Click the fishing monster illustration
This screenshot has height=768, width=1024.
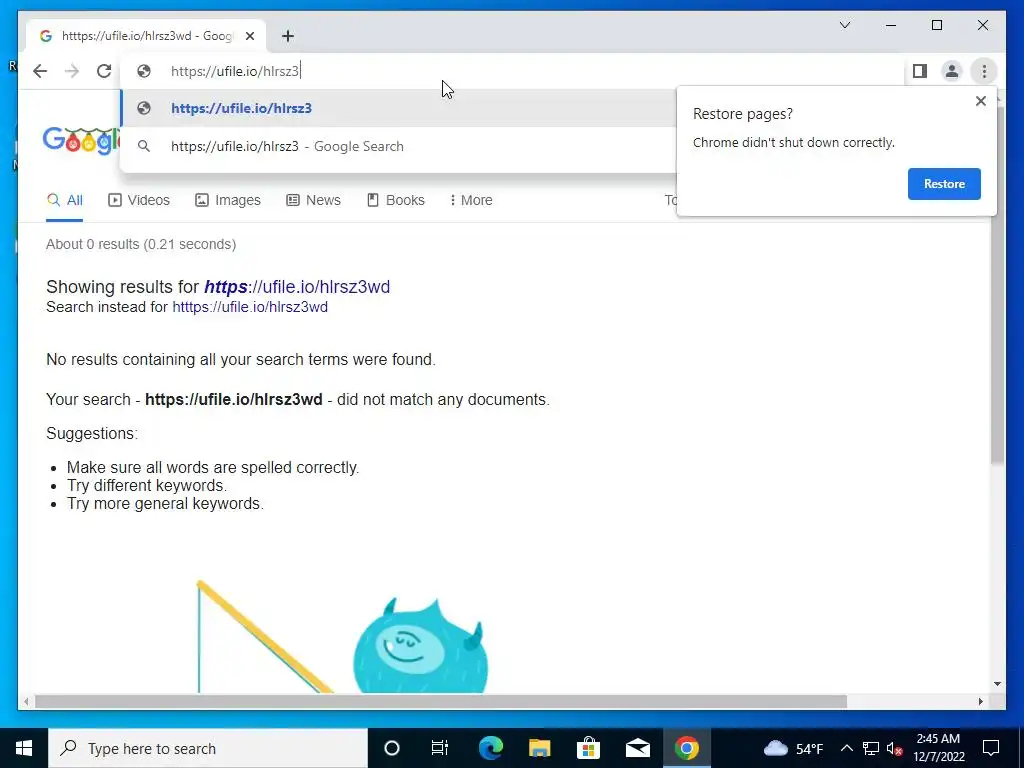pos(342,636)
